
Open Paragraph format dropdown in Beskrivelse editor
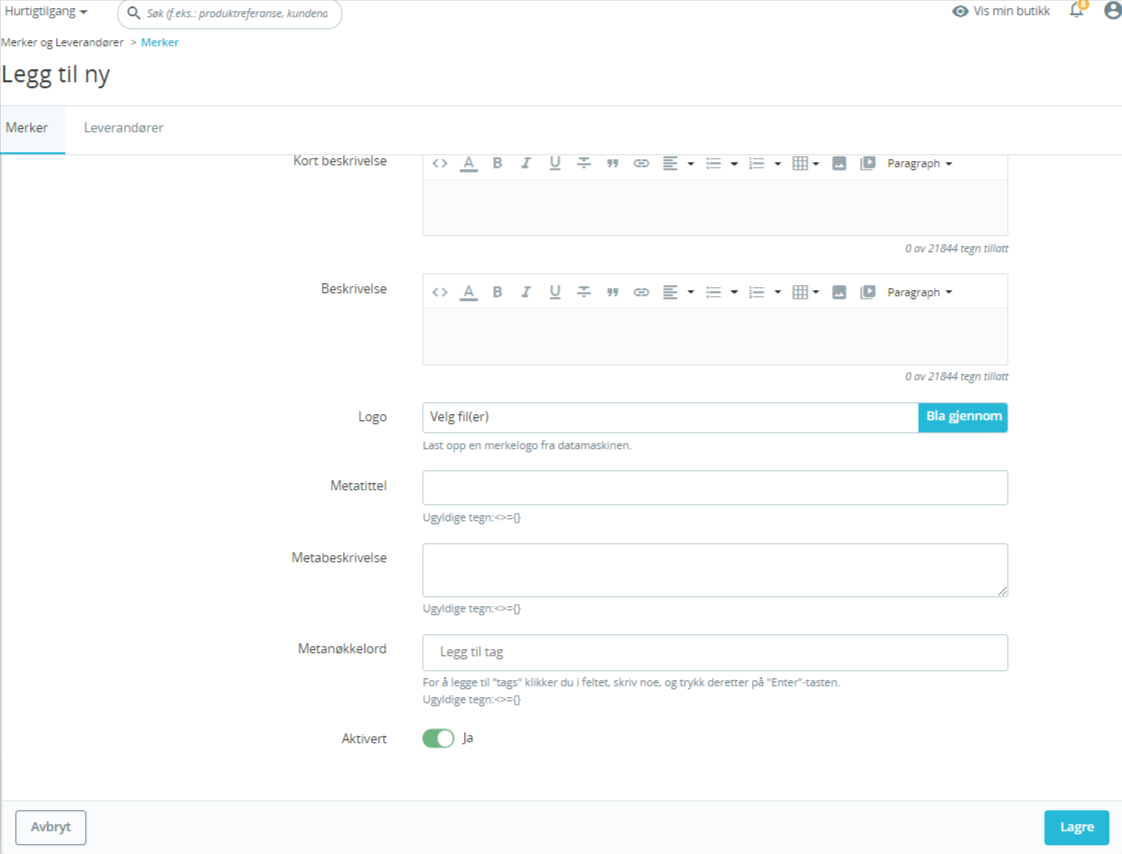[x=919, y=292]
